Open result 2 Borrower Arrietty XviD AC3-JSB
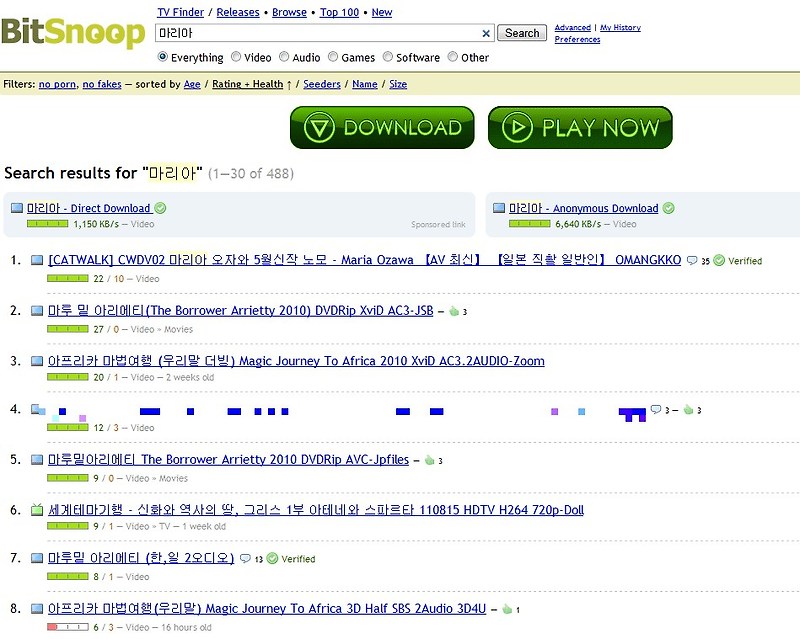The image size is (800, 639). click(240, 310)
